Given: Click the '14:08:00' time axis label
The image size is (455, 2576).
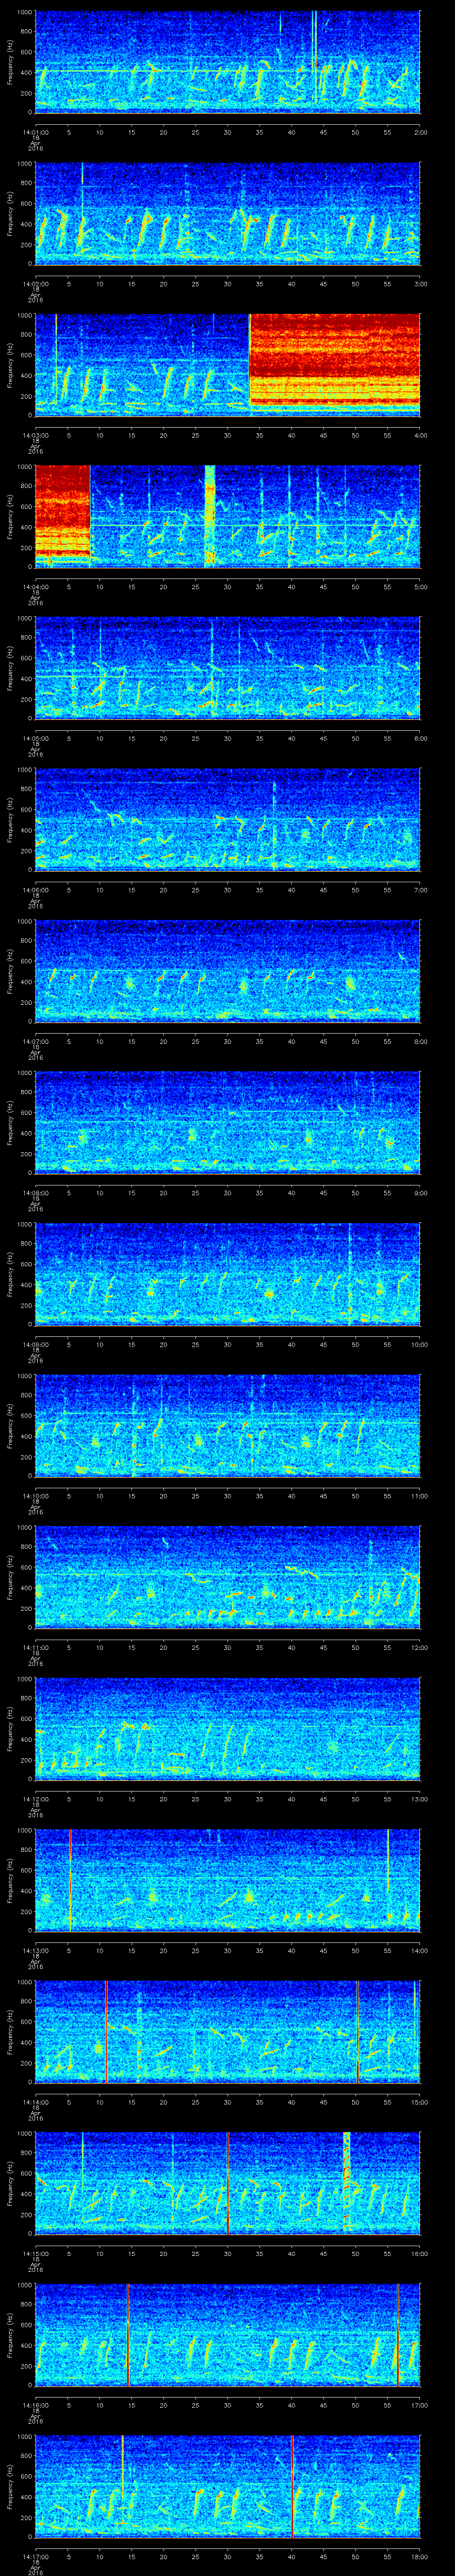Looking at the screenshot, I should tap(36, 1192).
